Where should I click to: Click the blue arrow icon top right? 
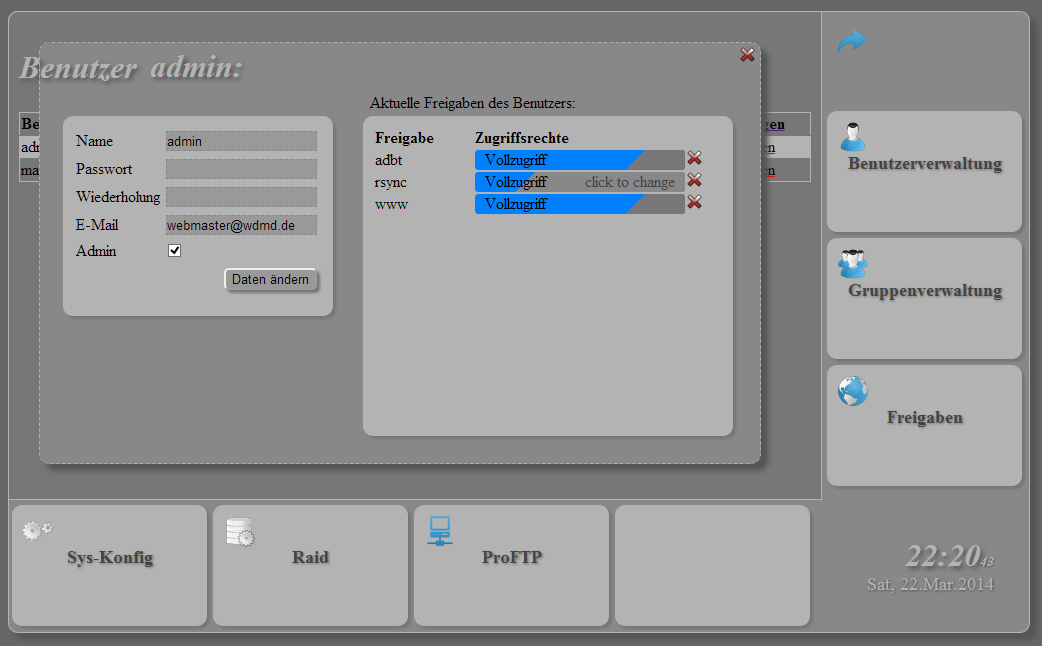pyautogui.click(x=852, y=41)
